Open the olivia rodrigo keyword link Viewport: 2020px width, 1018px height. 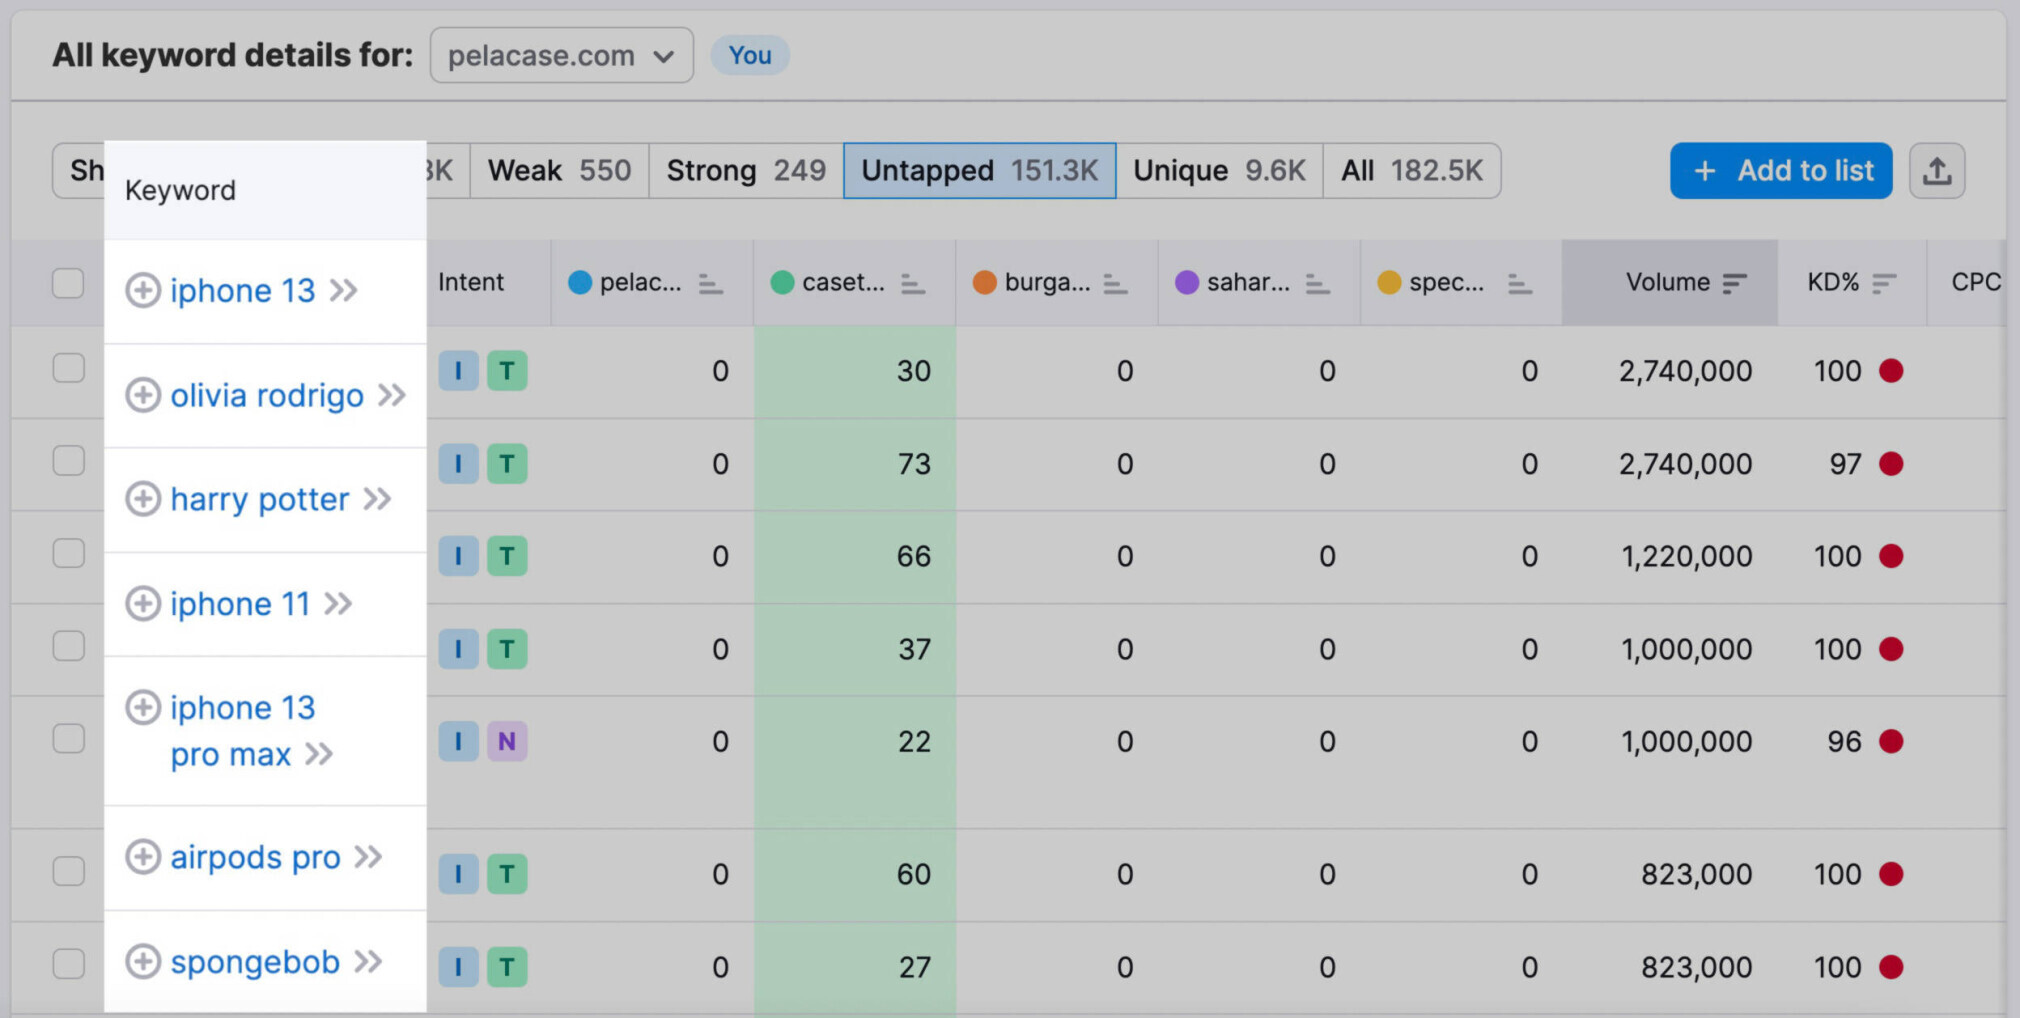[267, 396]
